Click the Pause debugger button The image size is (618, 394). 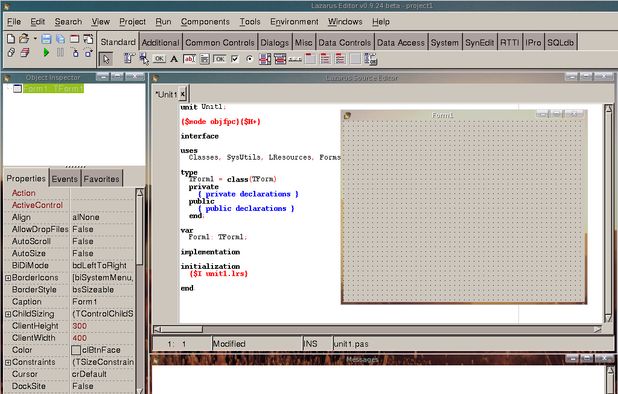60,52
